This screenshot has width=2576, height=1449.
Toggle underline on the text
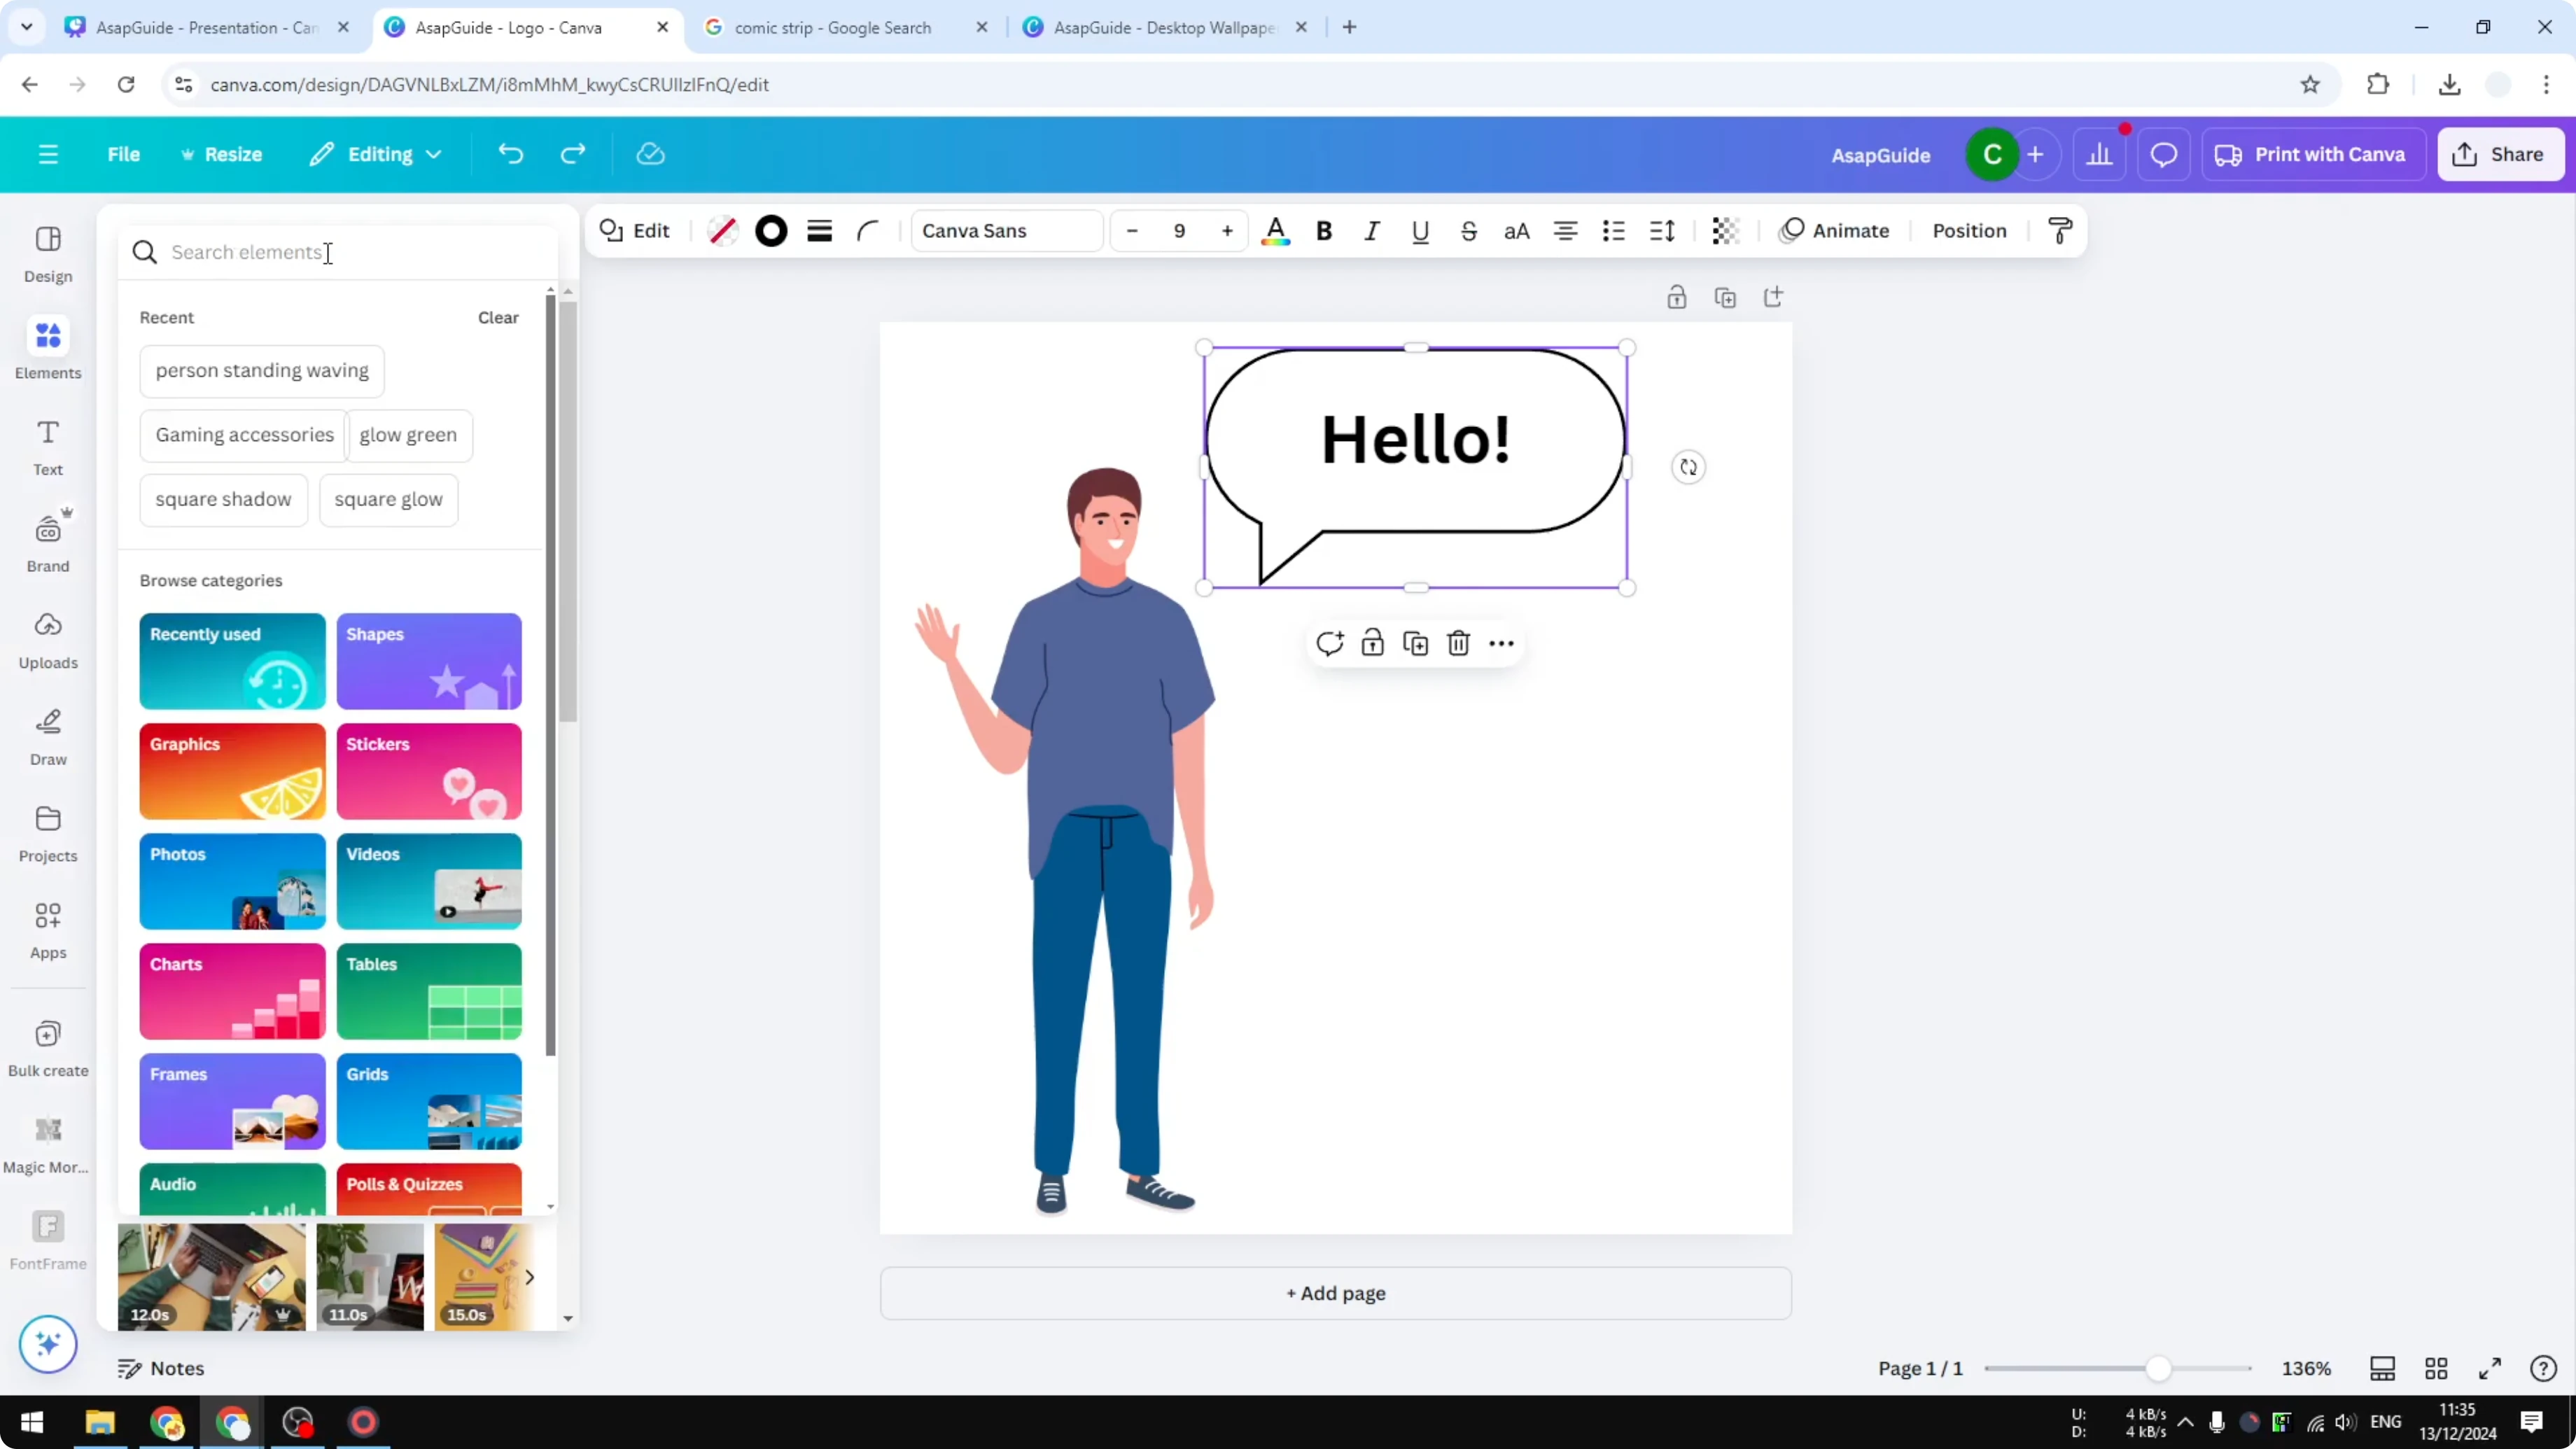[1420, 231]
